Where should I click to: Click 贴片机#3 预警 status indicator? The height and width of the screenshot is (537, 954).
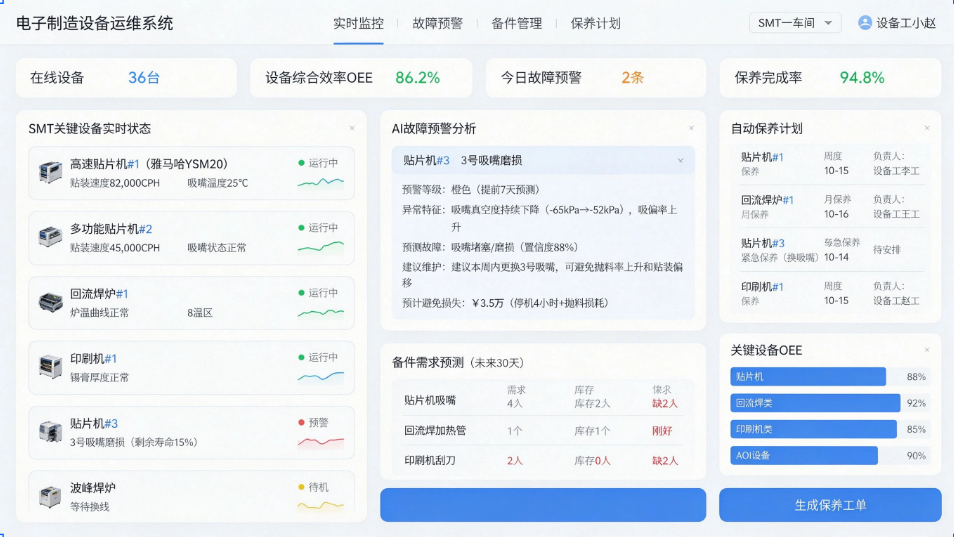(313, 423)
